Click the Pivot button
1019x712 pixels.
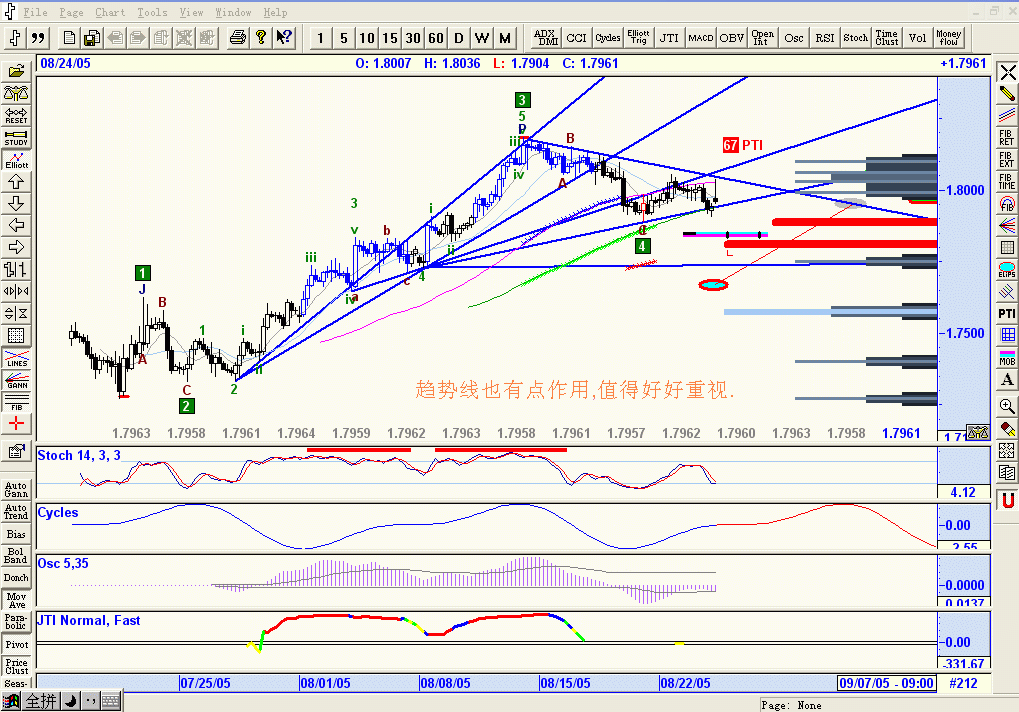click(x=16, y=644)
